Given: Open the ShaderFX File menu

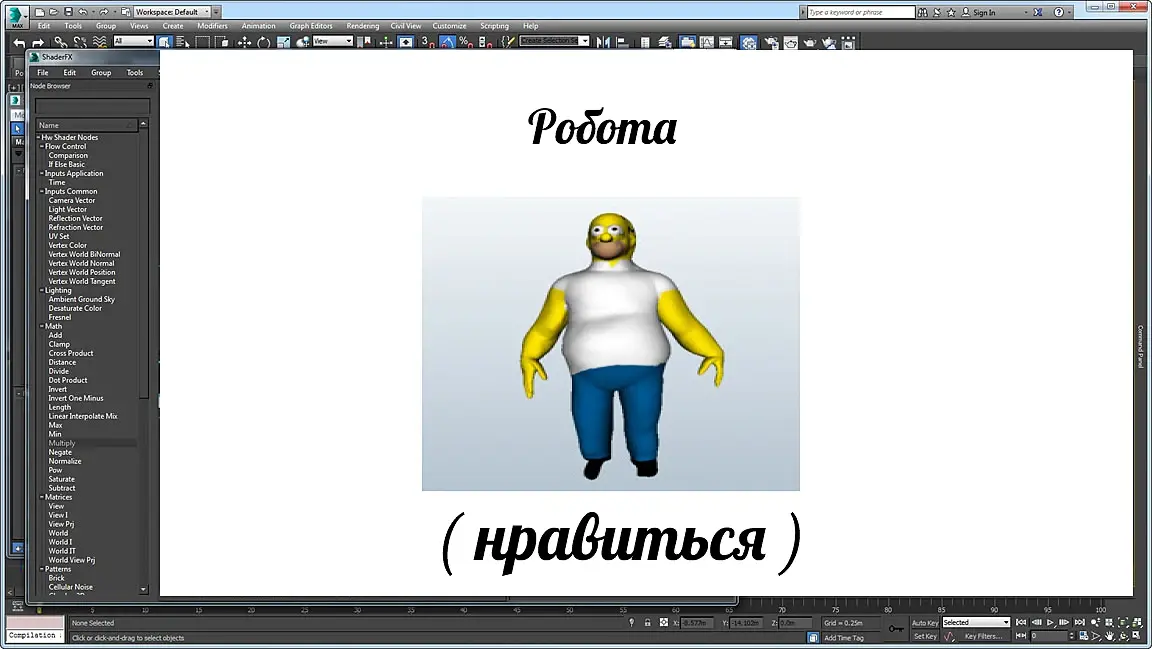Looking at the screenshot, I should [43, 73].
